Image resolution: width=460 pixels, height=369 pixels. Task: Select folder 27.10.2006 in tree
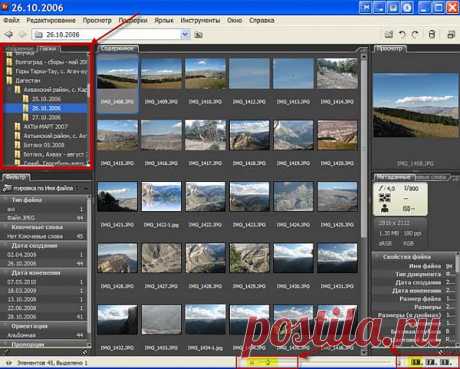point(46,117)
